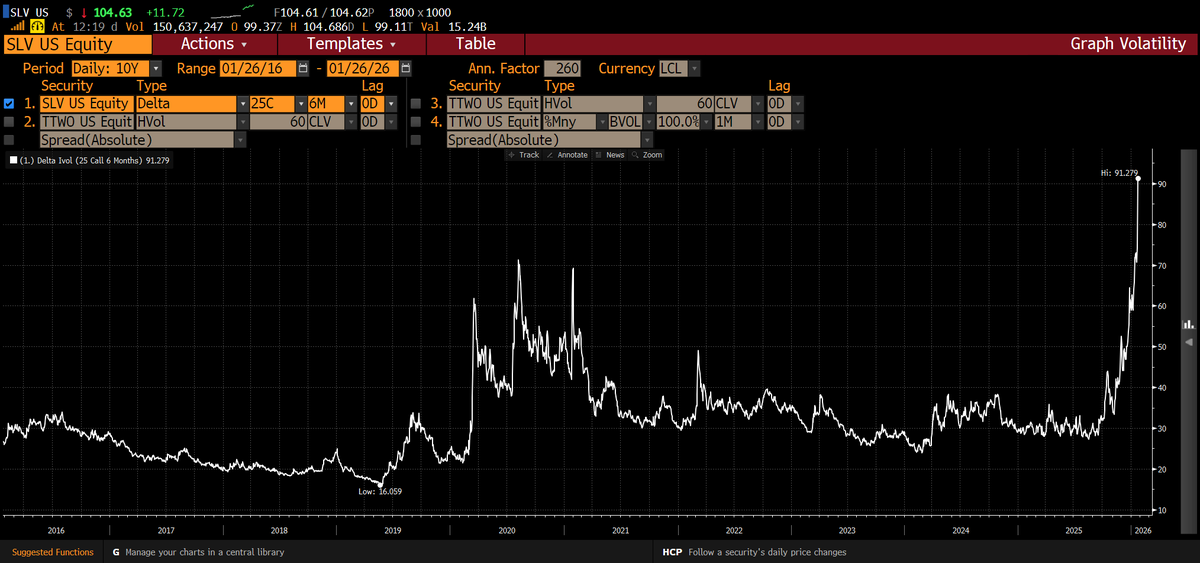The image size is (1200, 563).
Task: Enable series 4 TTWO %Mny checkbox
Action: (415, 121)
